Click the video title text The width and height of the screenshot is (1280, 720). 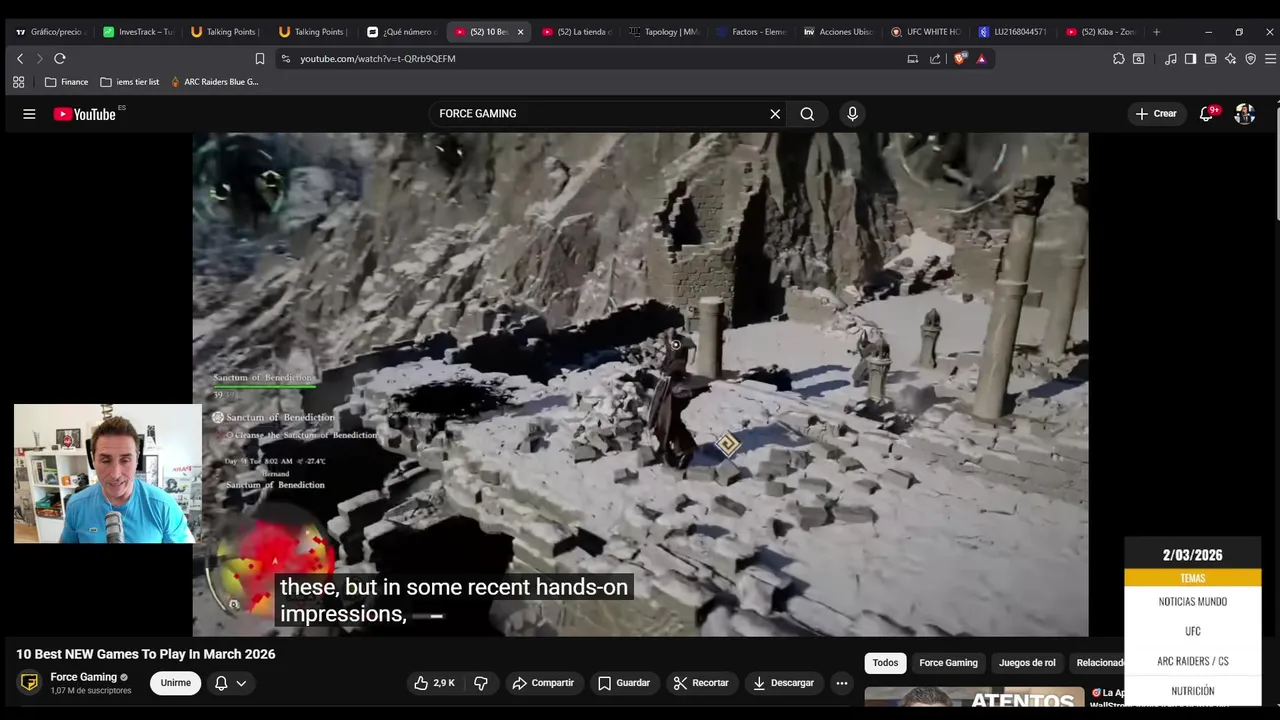pyautogui.click(x=146, y=654)
